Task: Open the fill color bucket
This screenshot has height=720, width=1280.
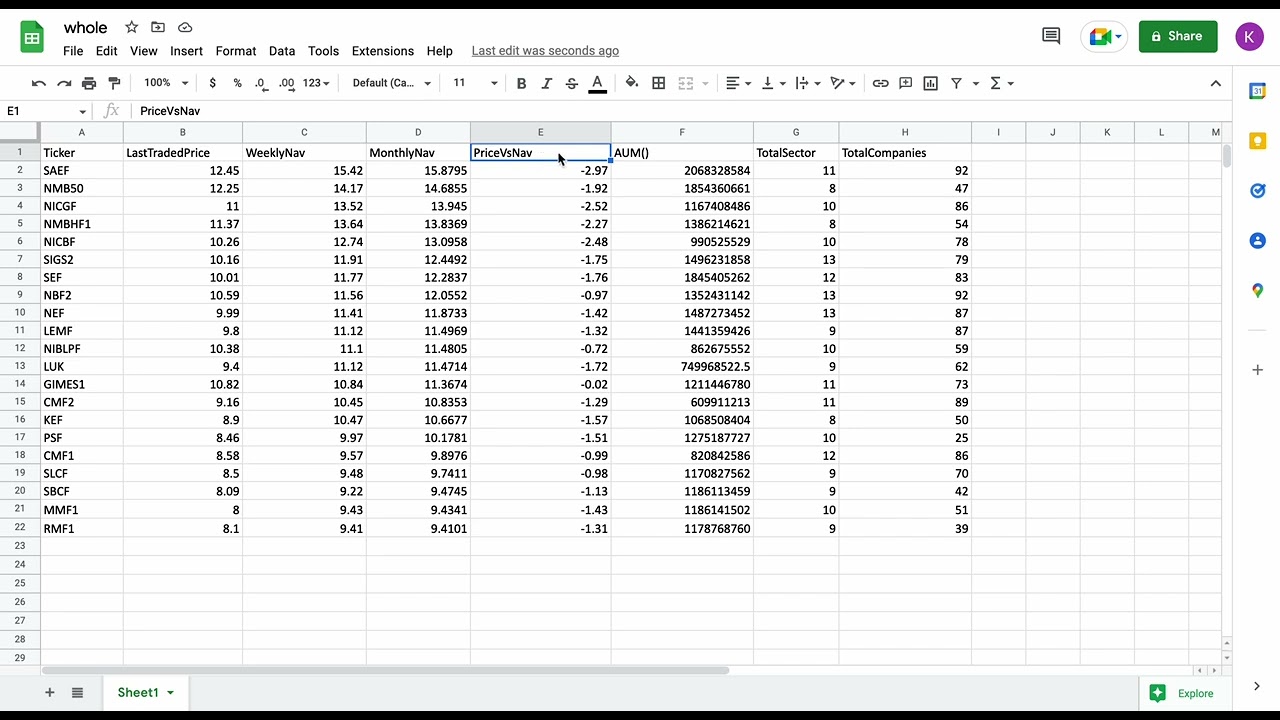Action: point(632,83)
